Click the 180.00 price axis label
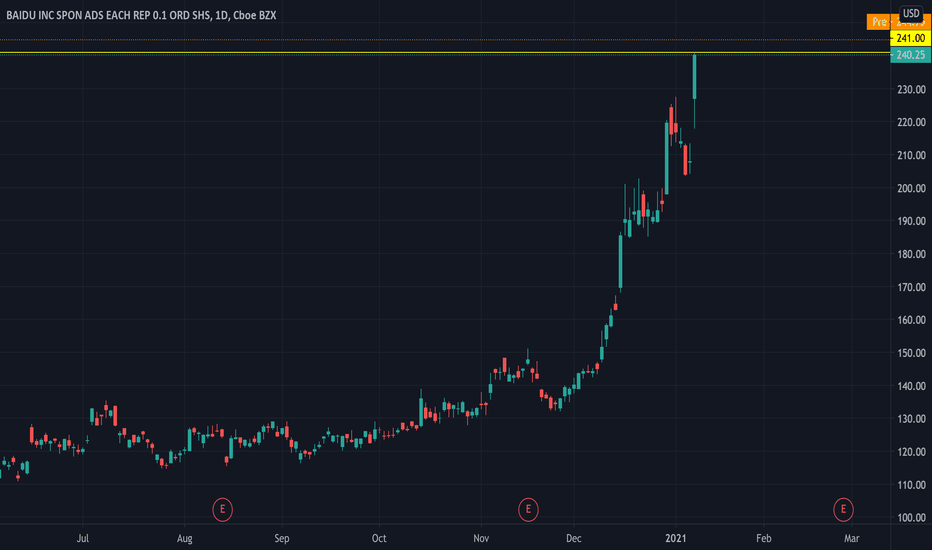932x550 pixels. coord(911,254)
